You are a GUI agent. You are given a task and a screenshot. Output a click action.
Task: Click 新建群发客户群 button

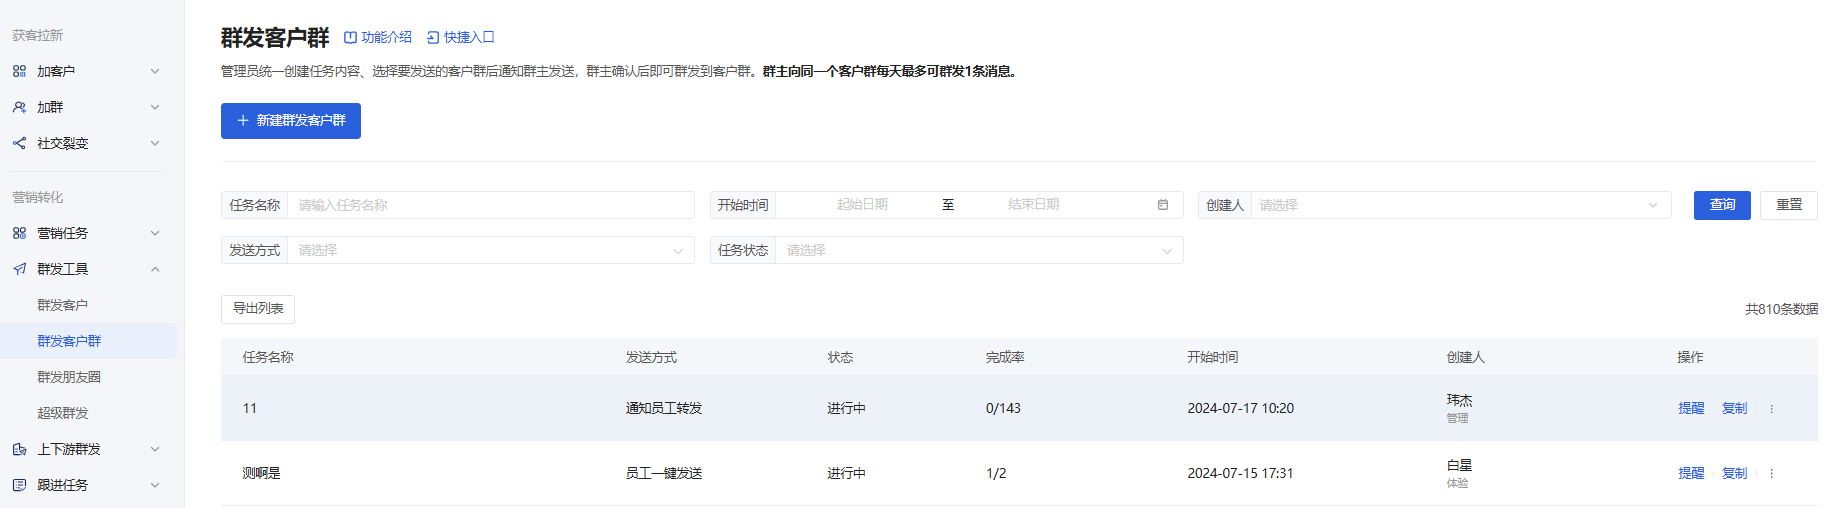pyautogui.click(x=291, y=121)
